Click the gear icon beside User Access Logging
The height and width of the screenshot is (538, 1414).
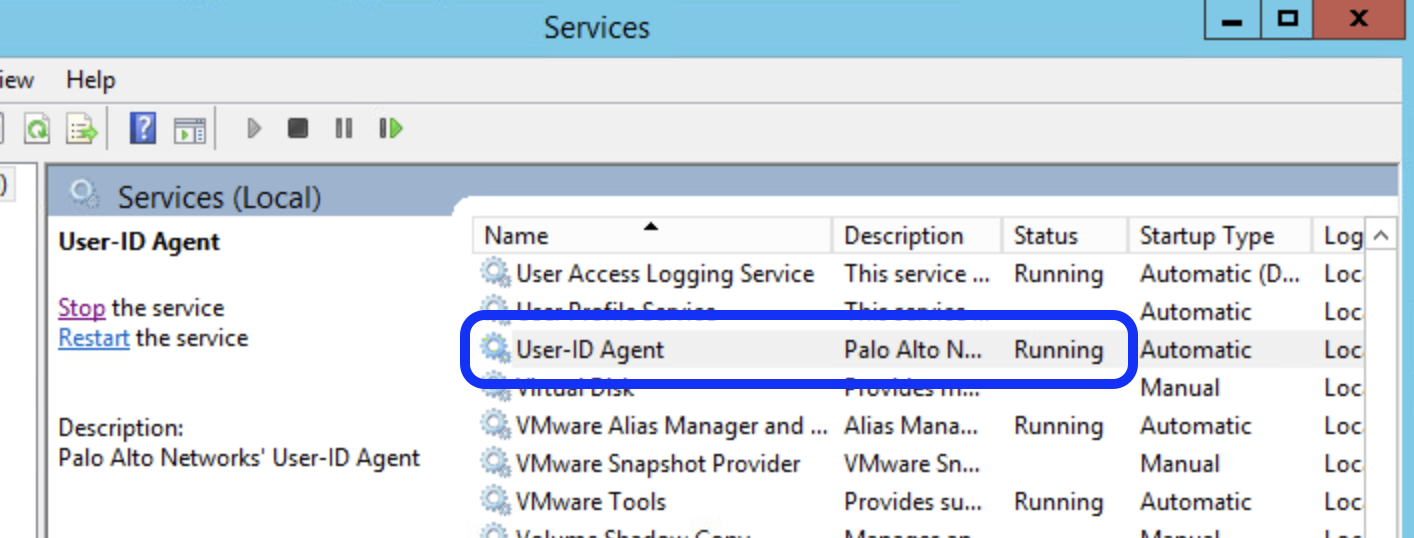pos(495,273)
